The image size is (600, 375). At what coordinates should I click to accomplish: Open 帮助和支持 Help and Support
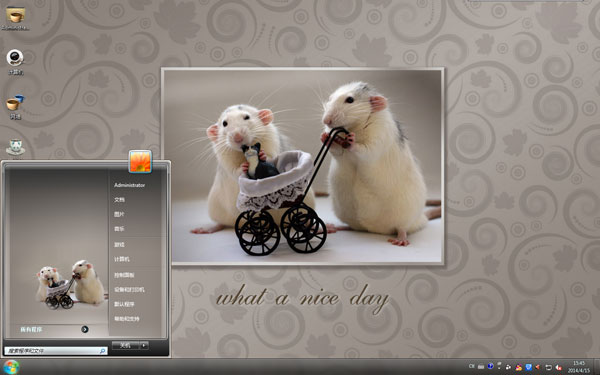pyautogui.click(x=127, y=319)
